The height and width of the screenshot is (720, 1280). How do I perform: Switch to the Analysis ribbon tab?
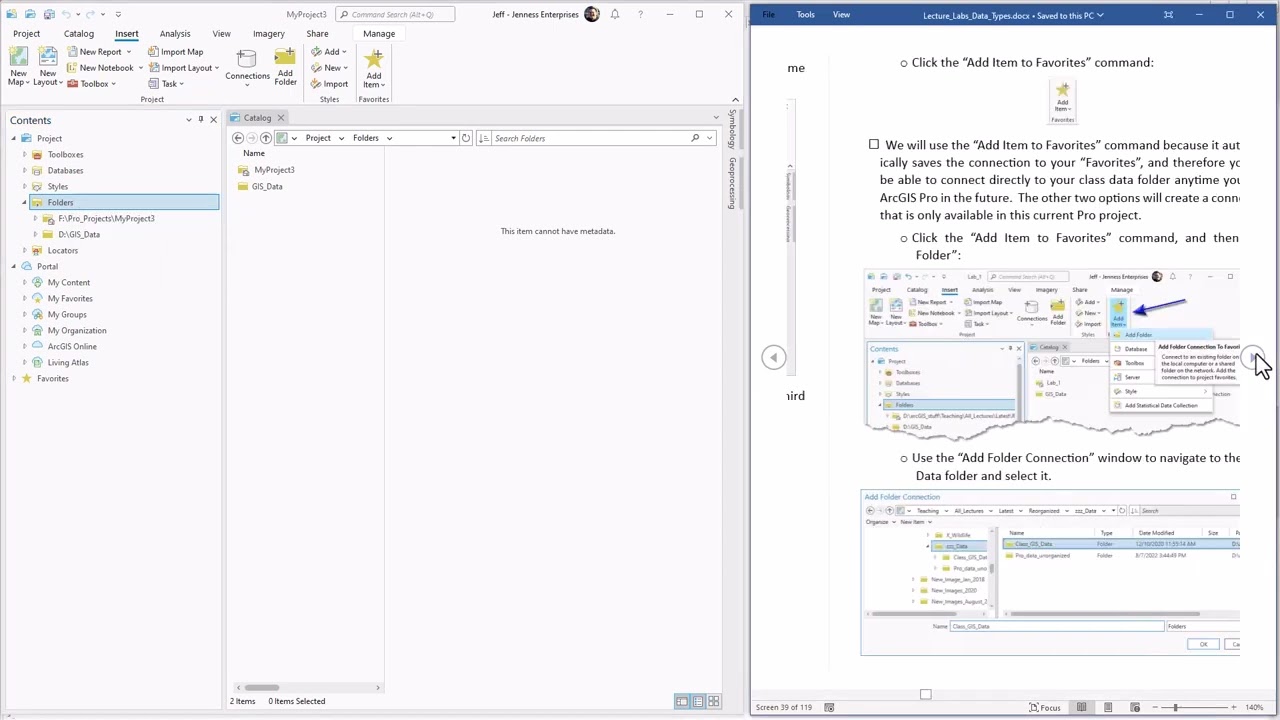click(x=175, y=34)
